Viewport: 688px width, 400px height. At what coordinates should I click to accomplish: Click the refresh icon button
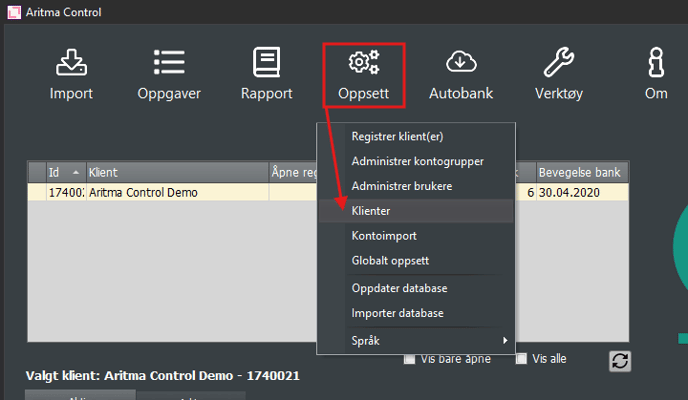pyautogui.click(x=620, y=361)
